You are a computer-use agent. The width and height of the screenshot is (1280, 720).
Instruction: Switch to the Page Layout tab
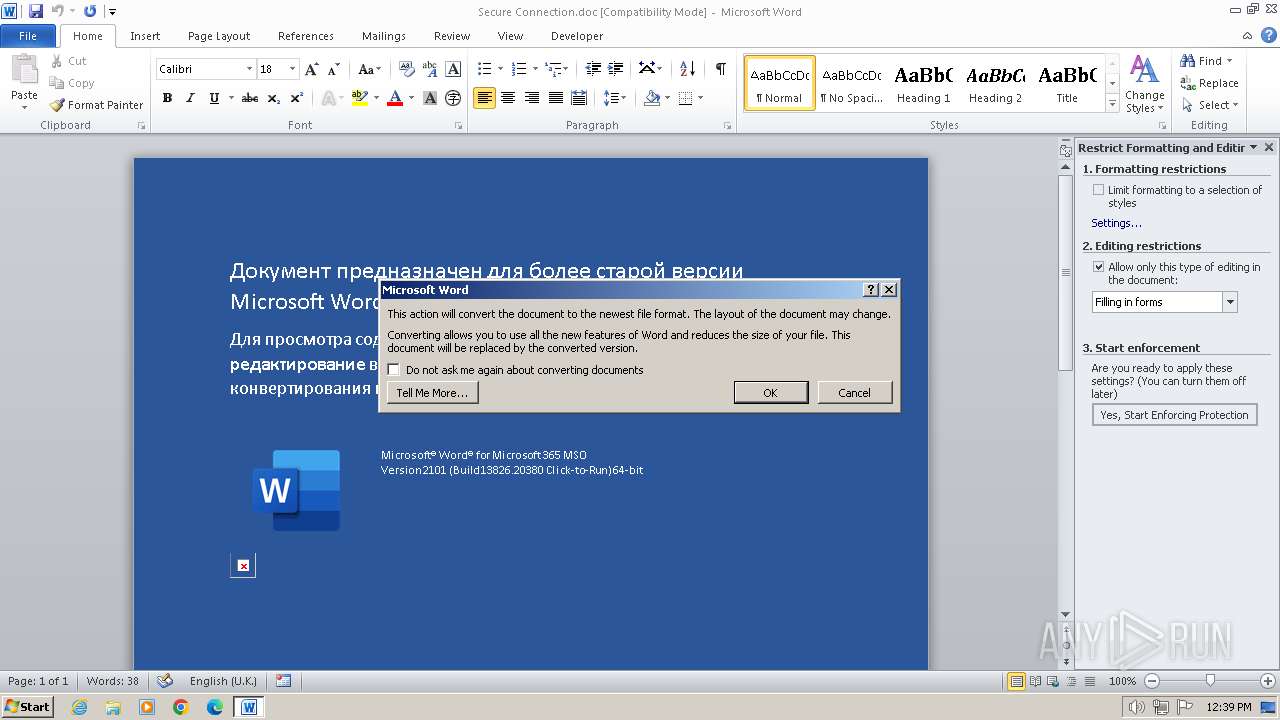tap(219, 36)
